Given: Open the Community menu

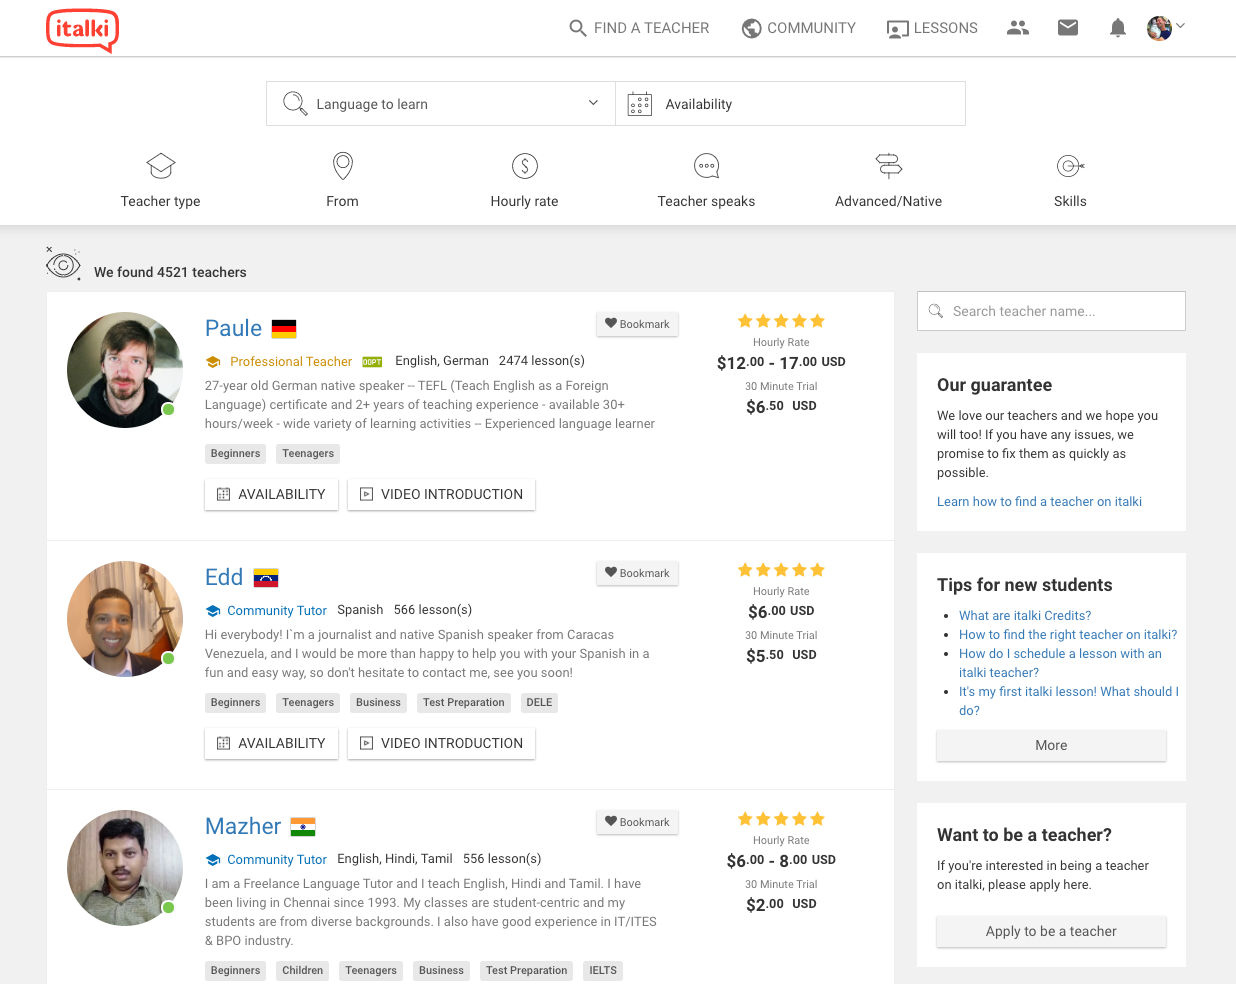Looking at the screenshot, I should [x=798, y=28].
